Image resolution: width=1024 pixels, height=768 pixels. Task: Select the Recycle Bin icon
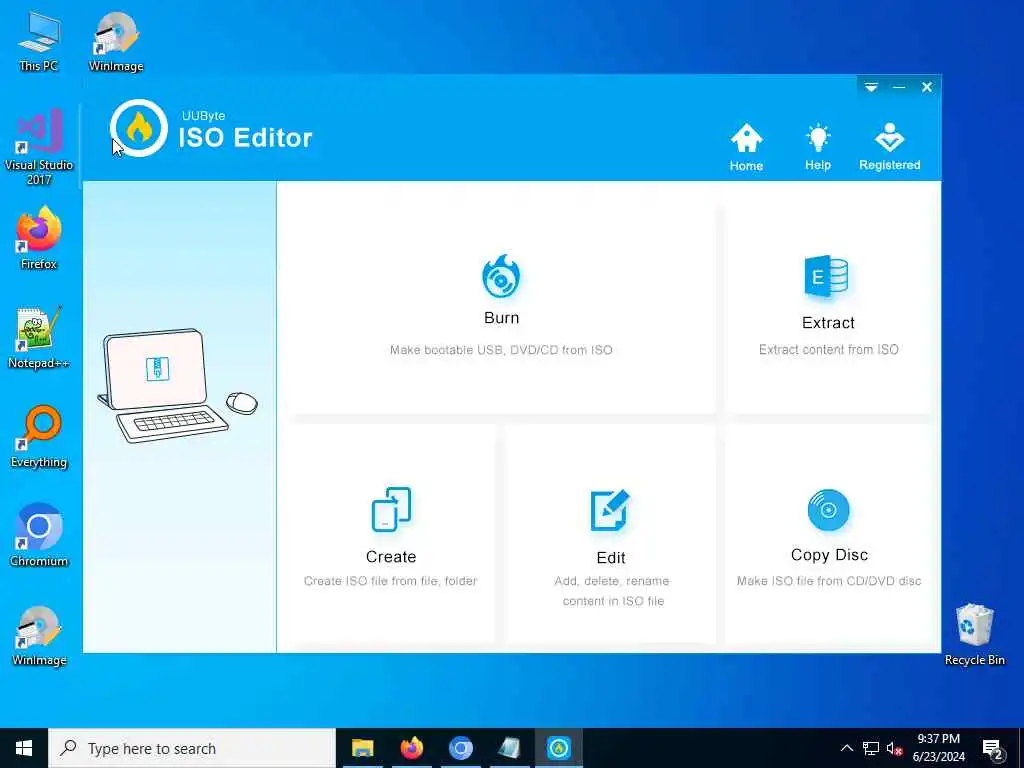pos(974,635)
